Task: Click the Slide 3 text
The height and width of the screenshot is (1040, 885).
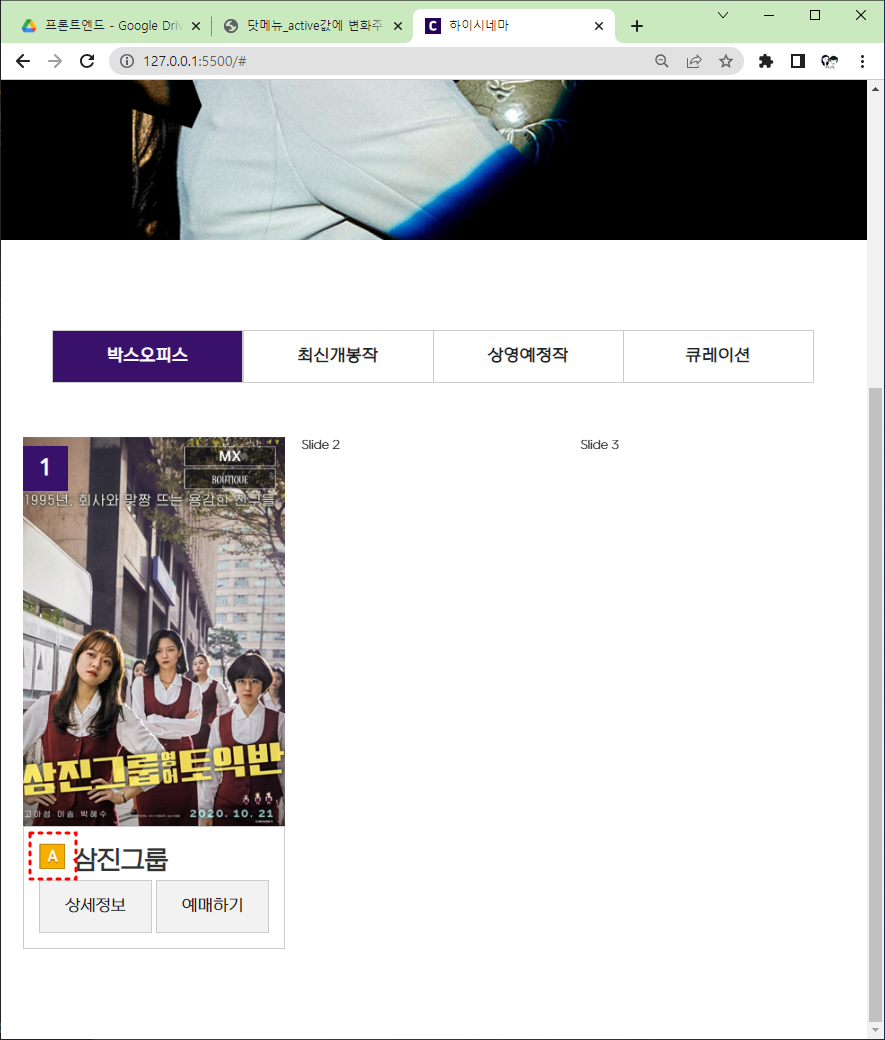Action: click(600, 444)
